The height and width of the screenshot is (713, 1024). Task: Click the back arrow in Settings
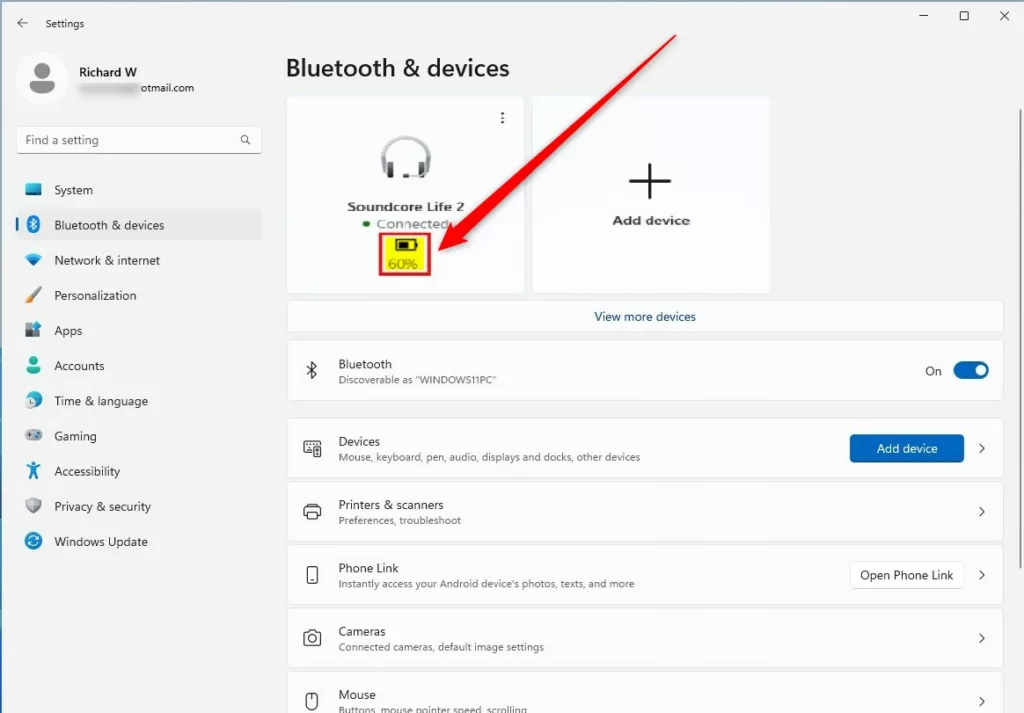(23, 23)
